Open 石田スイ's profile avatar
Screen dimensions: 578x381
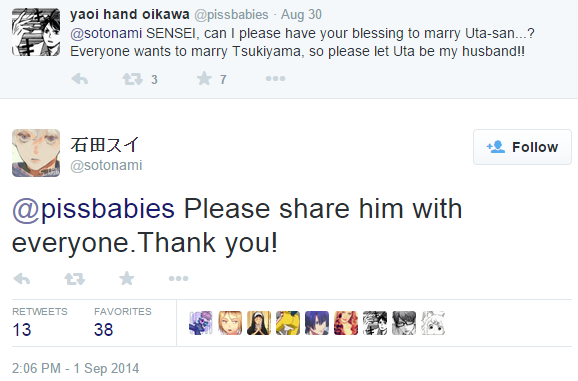[36, 153]
